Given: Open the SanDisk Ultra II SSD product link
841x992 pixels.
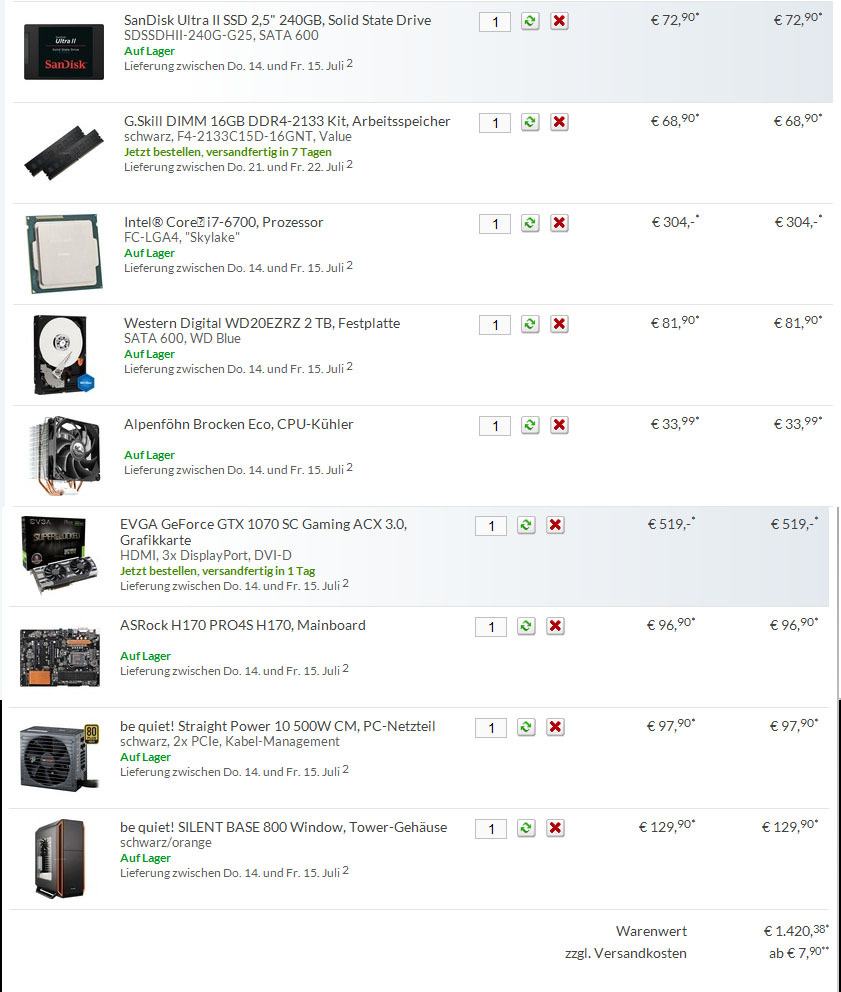Looking at the screenshot, I should [277, 20].
